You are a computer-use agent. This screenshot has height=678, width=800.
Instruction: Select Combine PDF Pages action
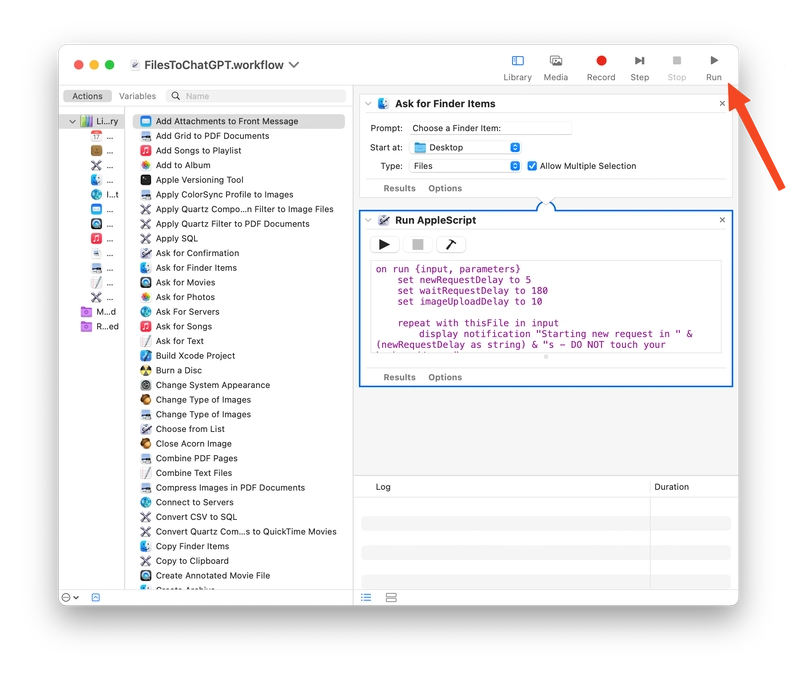click(196, 459)
